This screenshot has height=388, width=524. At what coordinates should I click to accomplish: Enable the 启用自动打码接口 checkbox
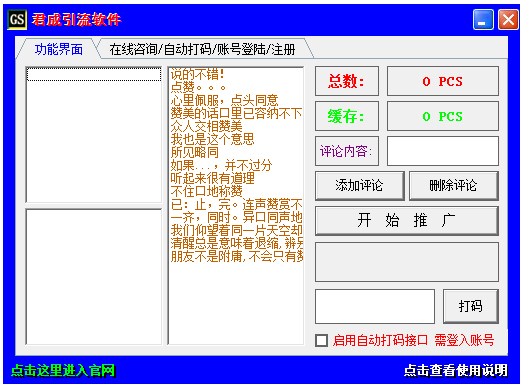click(x=321, y=341)
